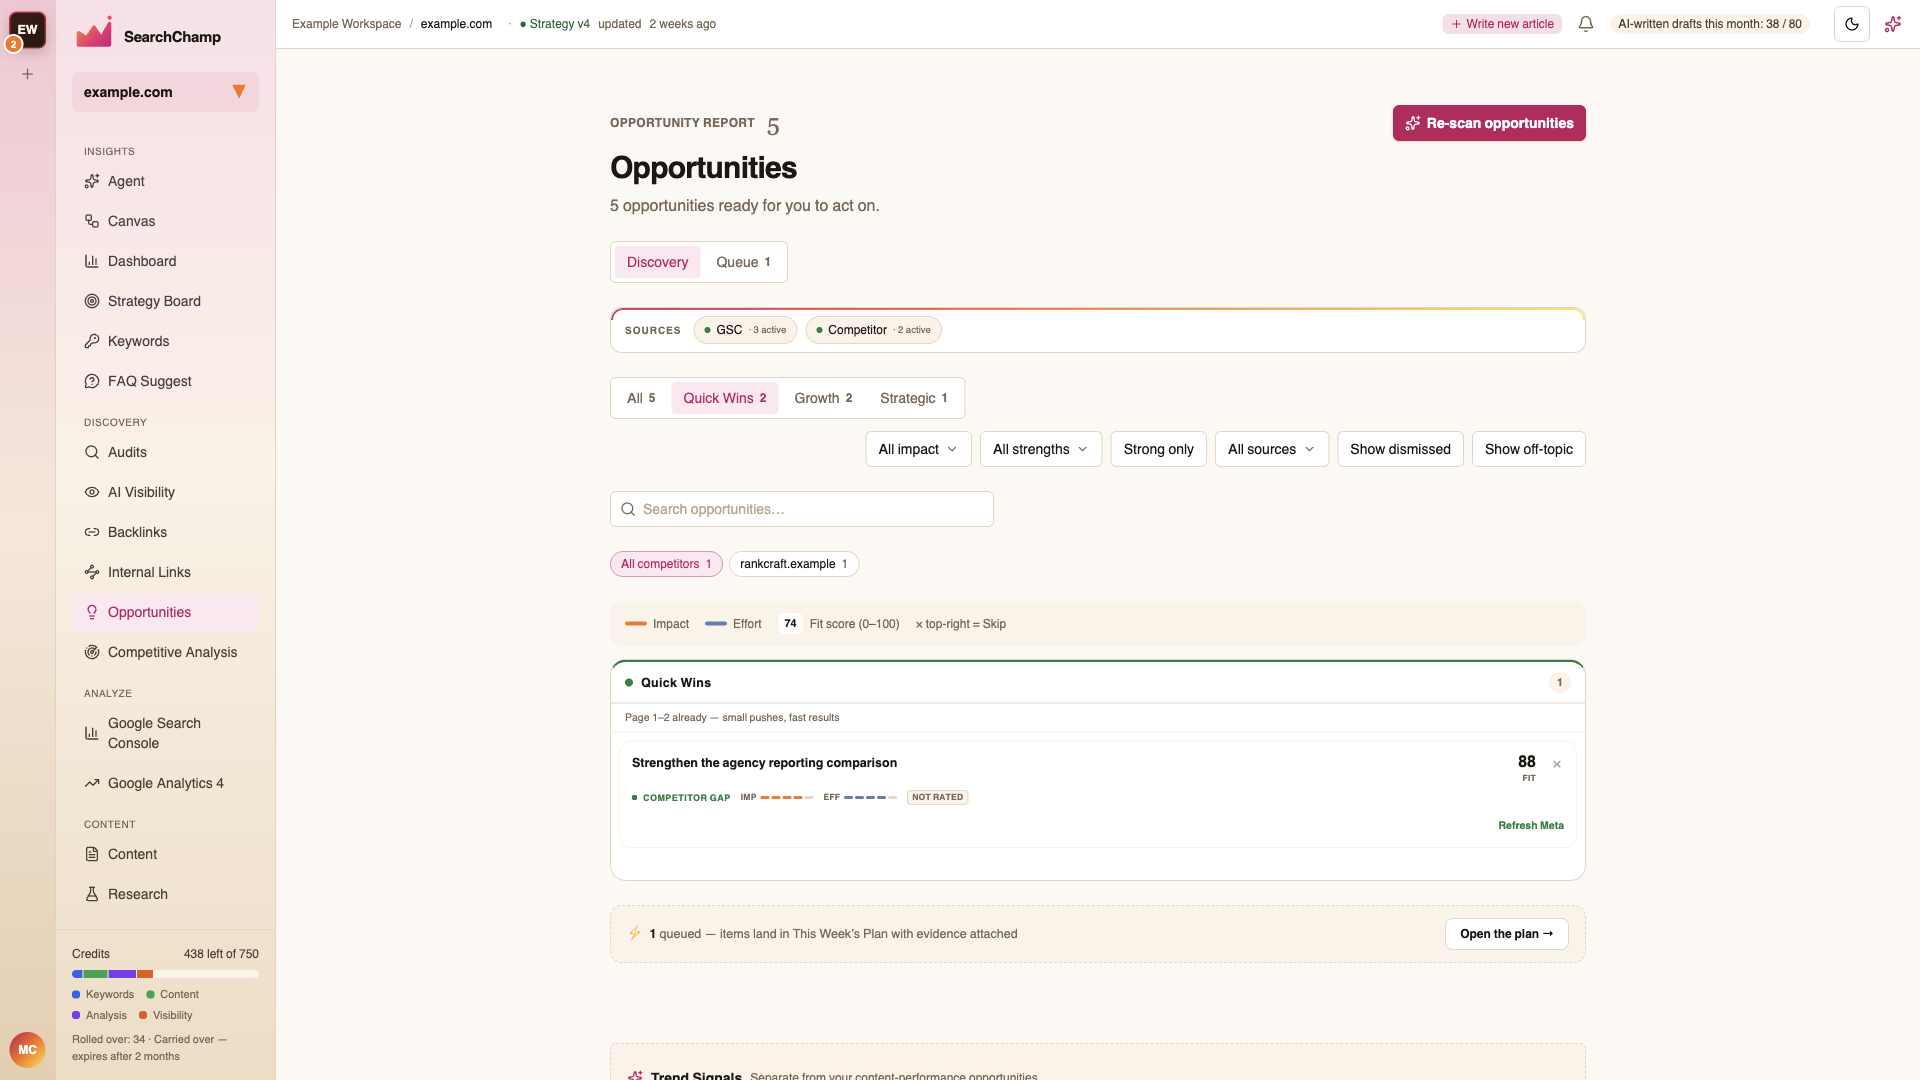Open the All impact dropdown
The image size is (1920, 1080).
pyautogui.click(x=918, y=449)
